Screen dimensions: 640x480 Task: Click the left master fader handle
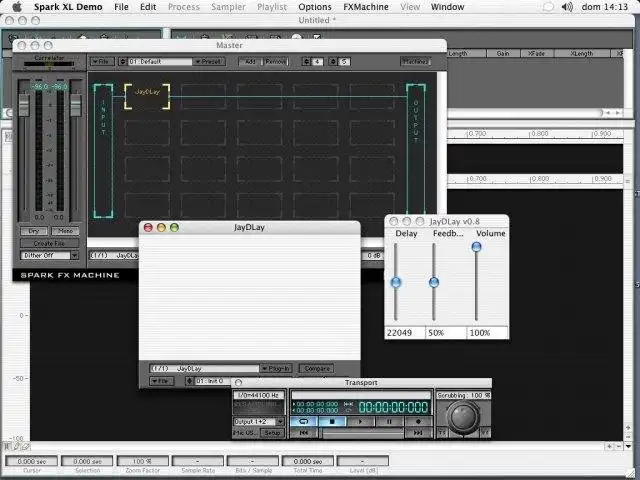point(24,104)
